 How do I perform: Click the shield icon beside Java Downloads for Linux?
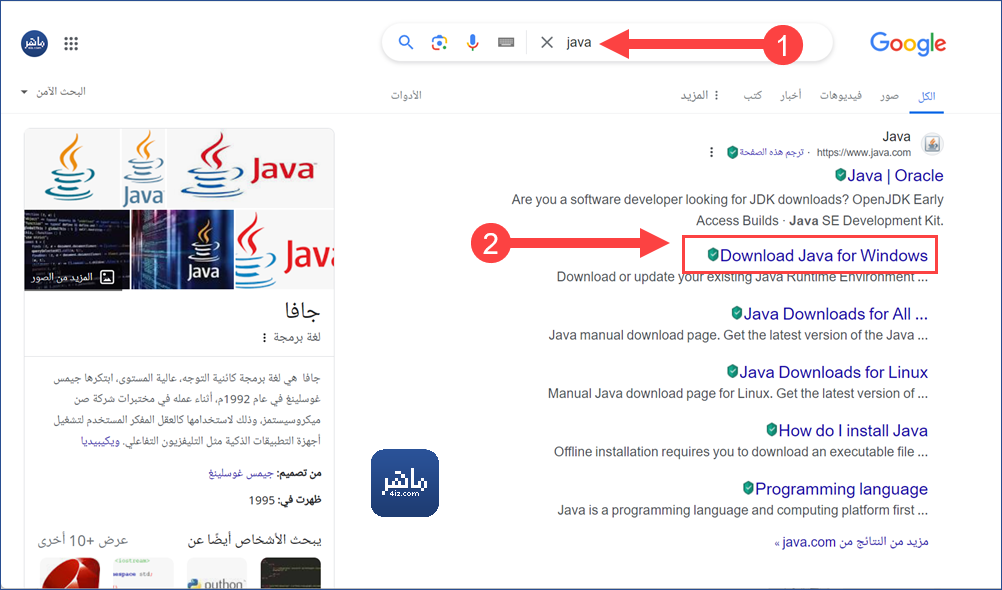click(x=732, y=371)
